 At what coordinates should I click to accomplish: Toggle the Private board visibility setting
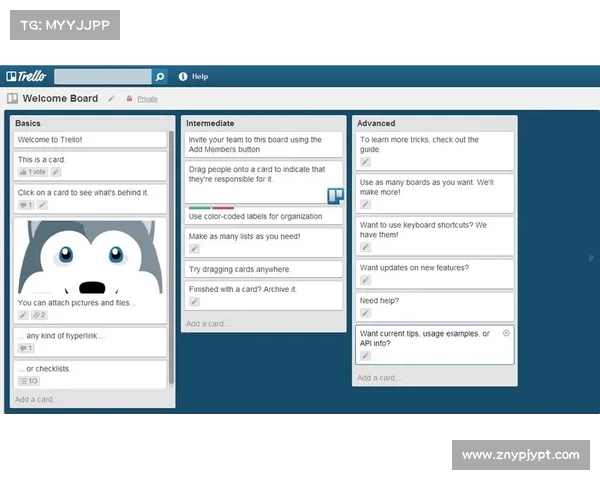click(x=146, y=99)
